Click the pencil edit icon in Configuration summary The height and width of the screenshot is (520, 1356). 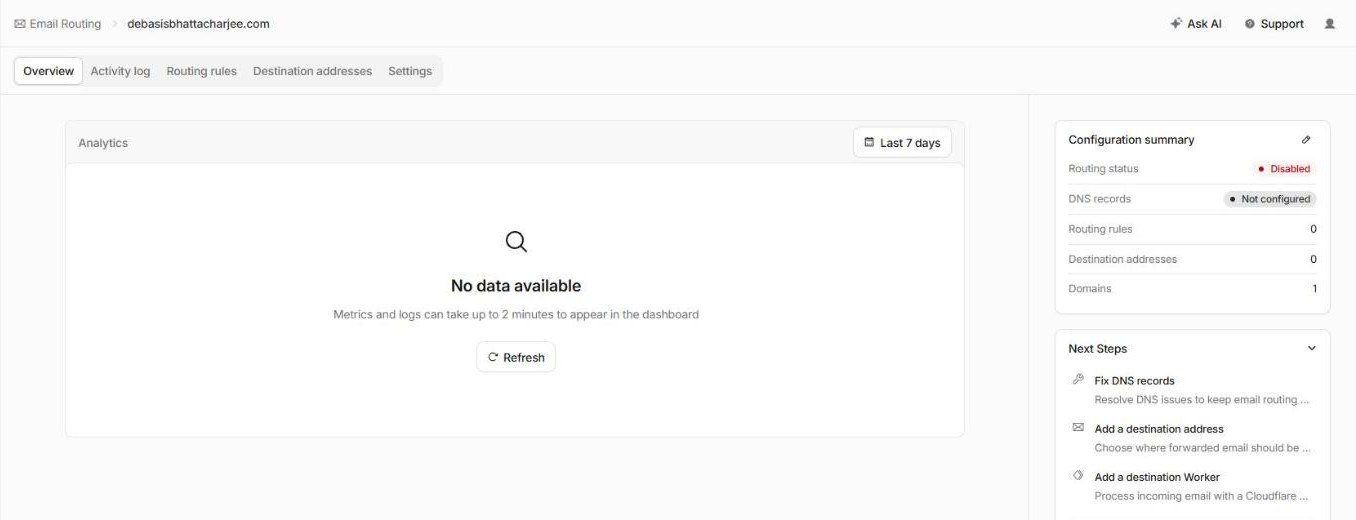1306,140
